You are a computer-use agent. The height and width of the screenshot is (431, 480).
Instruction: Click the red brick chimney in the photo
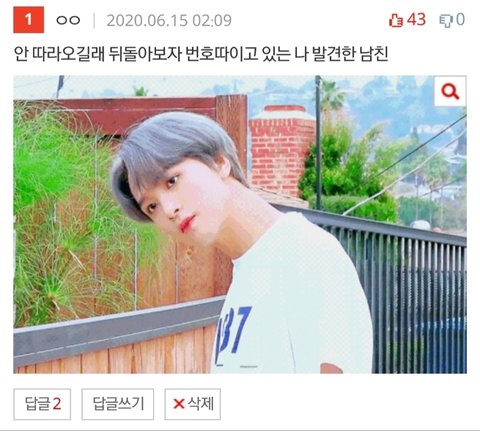[282, 150]
